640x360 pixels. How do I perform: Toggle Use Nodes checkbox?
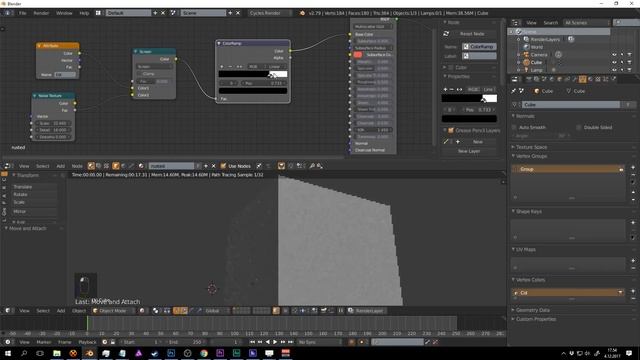223,166
